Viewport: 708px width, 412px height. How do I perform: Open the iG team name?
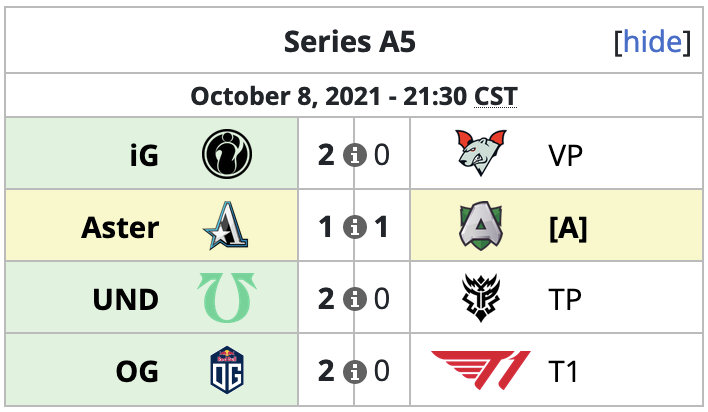144,155
